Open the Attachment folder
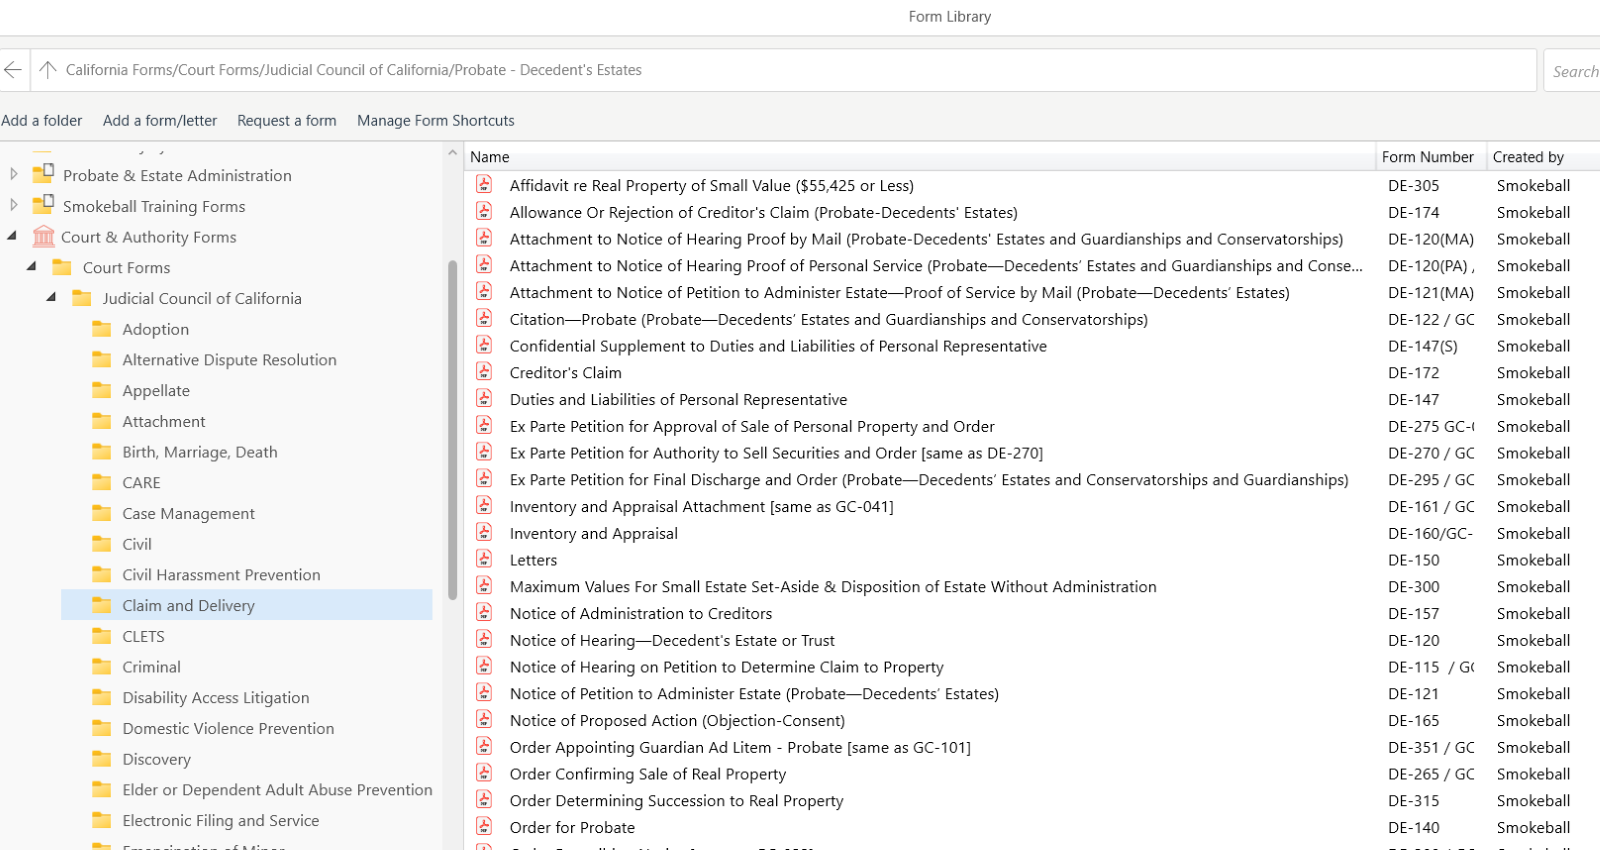This screenshot has width=1600, height=850. click(x=164, y=422)
